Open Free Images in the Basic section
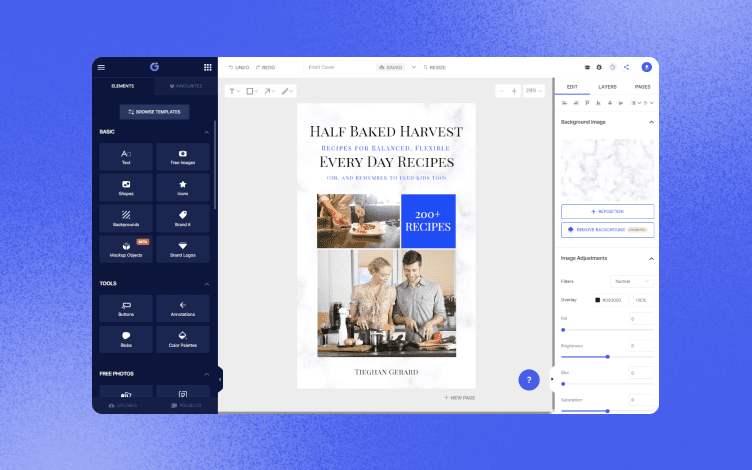The width and height of the screenshot is (752, 470). click(183, 156)
